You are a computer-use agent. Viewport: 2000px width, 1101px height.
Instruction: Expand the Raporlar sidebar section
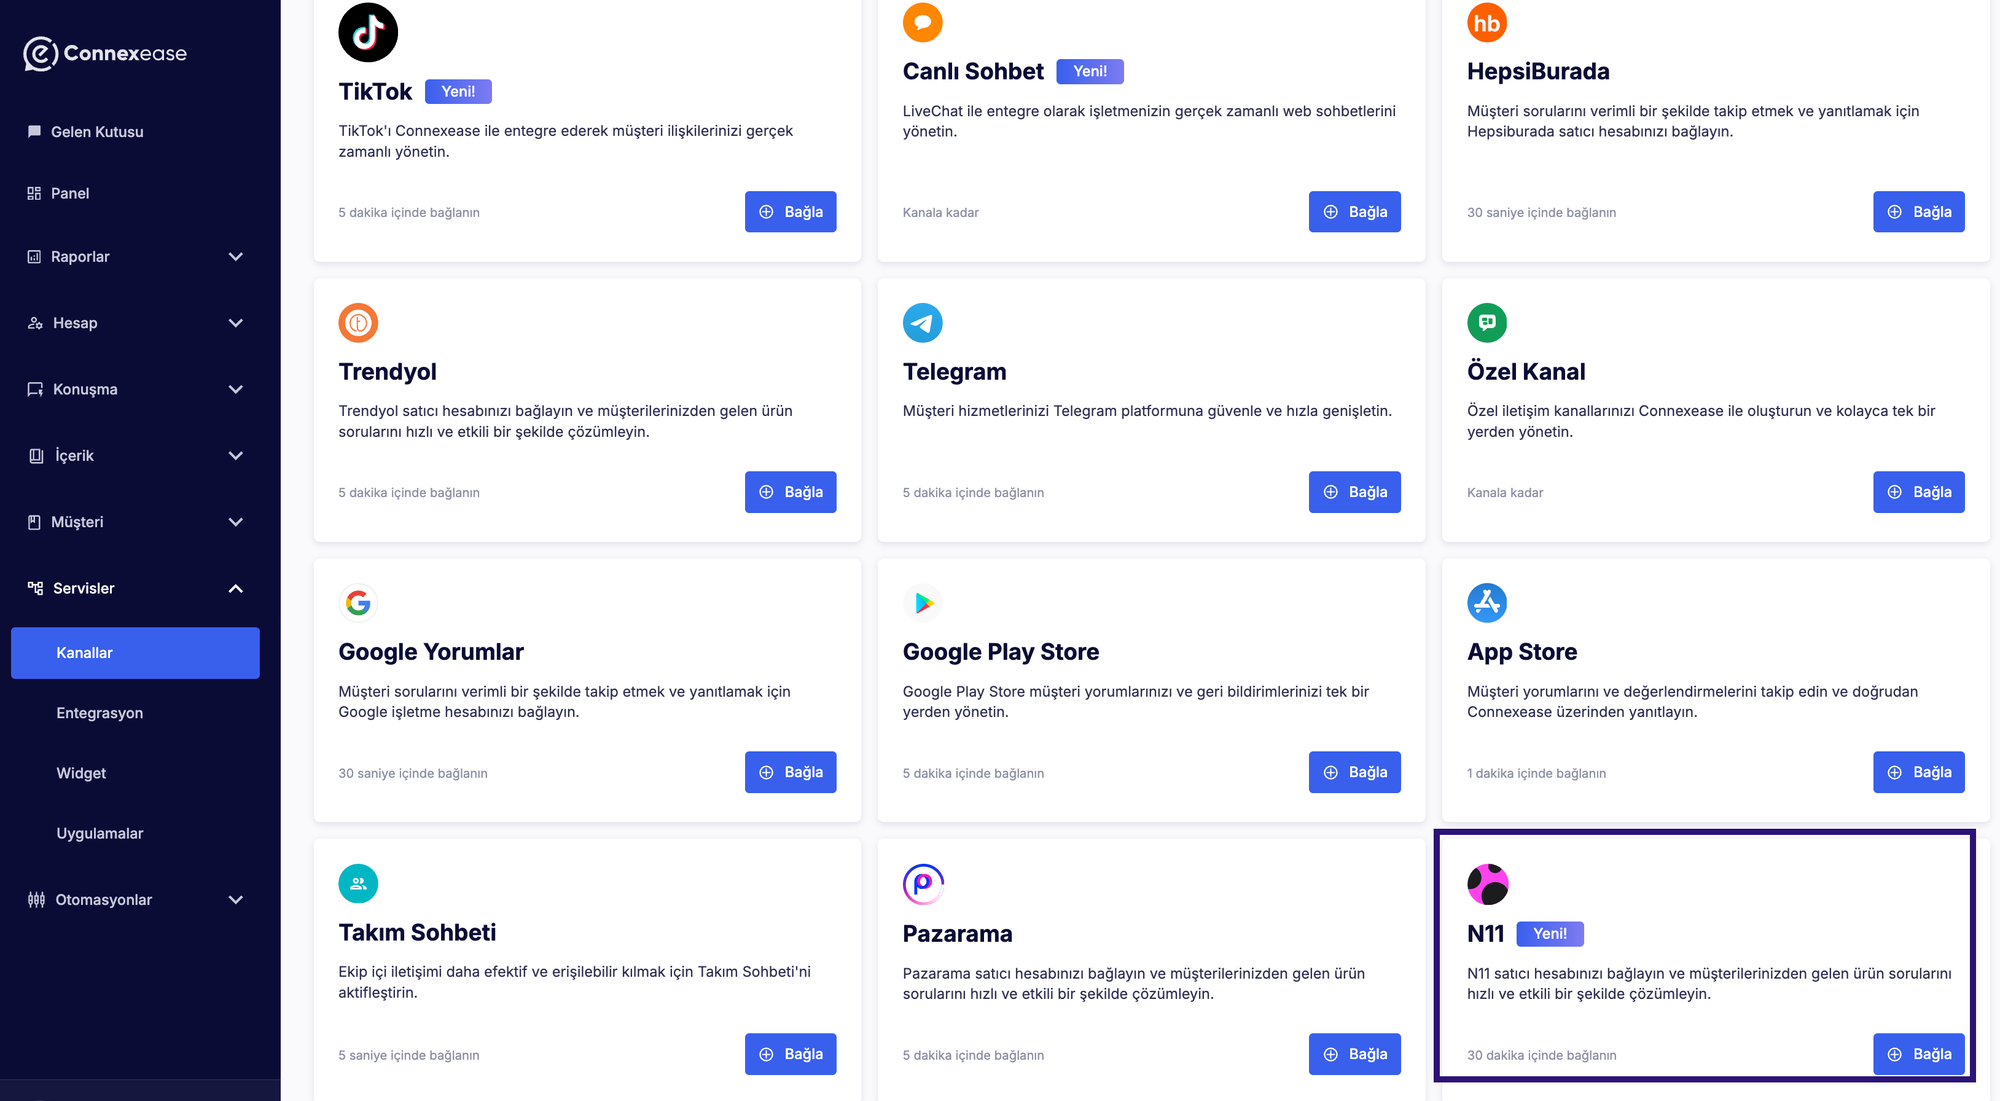(x=235, y=257)
